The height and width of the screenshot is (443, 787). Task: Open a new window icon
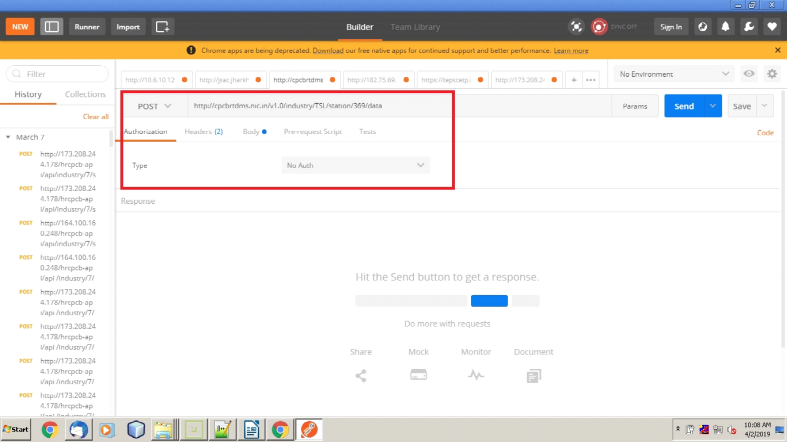163,27
